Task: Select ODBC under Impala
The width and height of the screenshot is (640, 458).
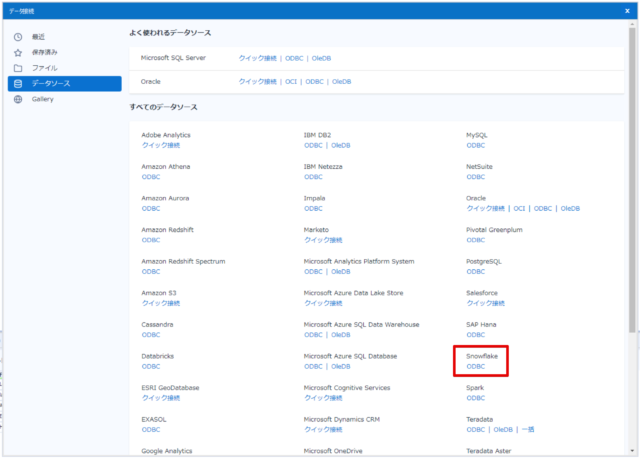Action: (x=313, y=209)
